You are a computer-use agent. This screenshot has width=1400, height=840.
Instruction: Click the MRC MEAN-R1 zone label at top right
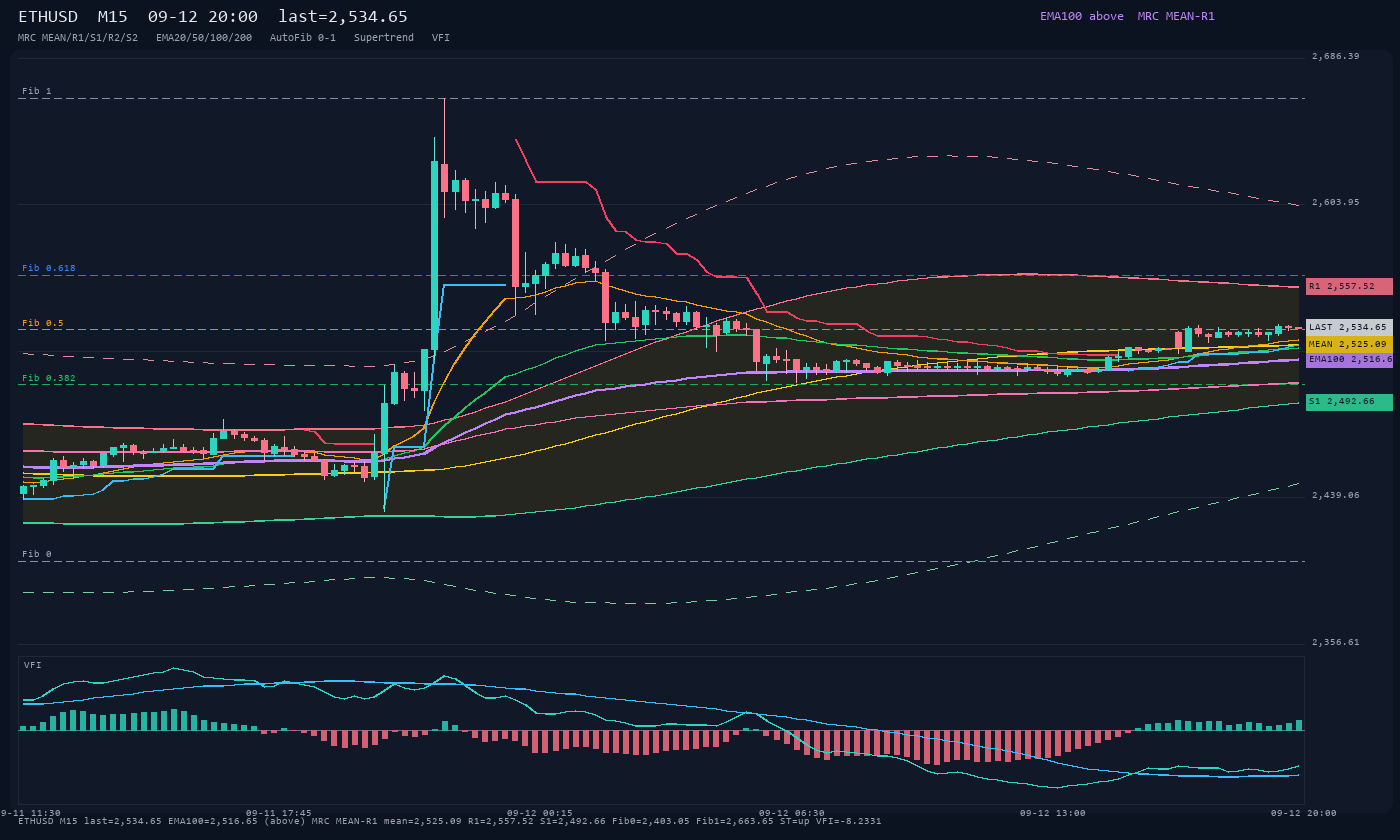point(1176,16)
